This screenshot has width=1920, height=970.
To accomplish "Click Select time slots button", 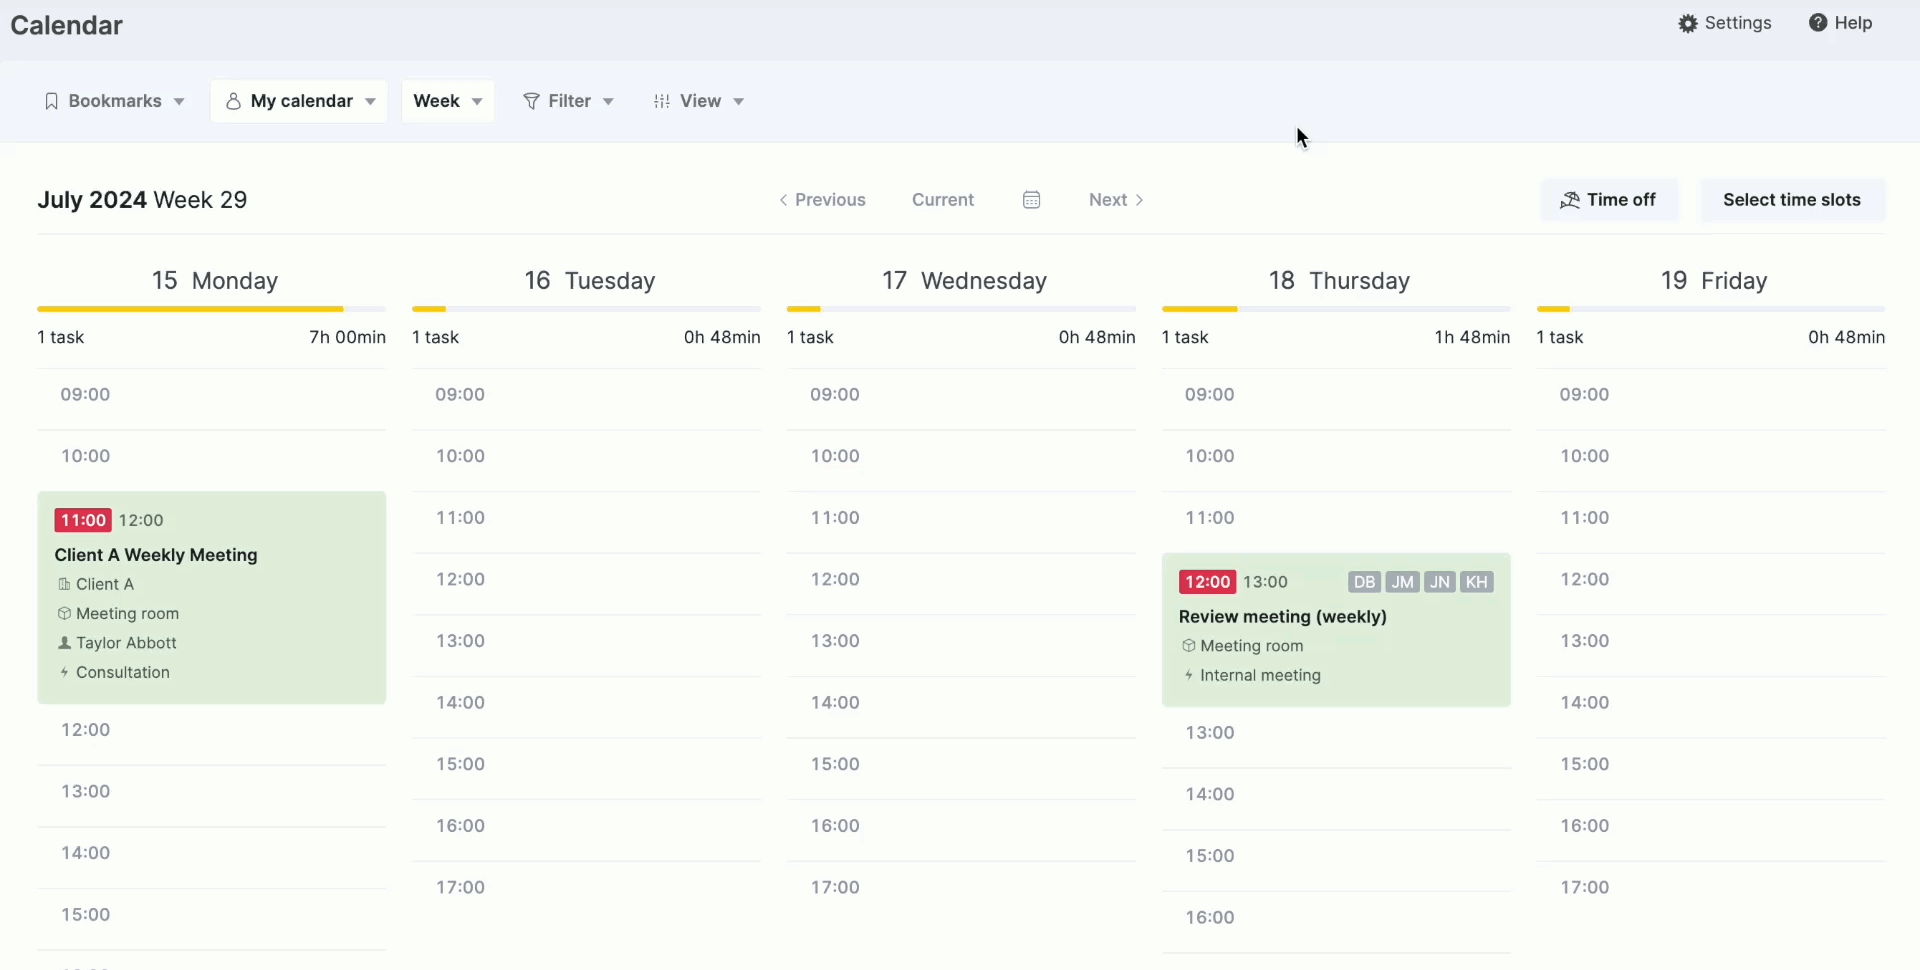I will [1791, 200].
